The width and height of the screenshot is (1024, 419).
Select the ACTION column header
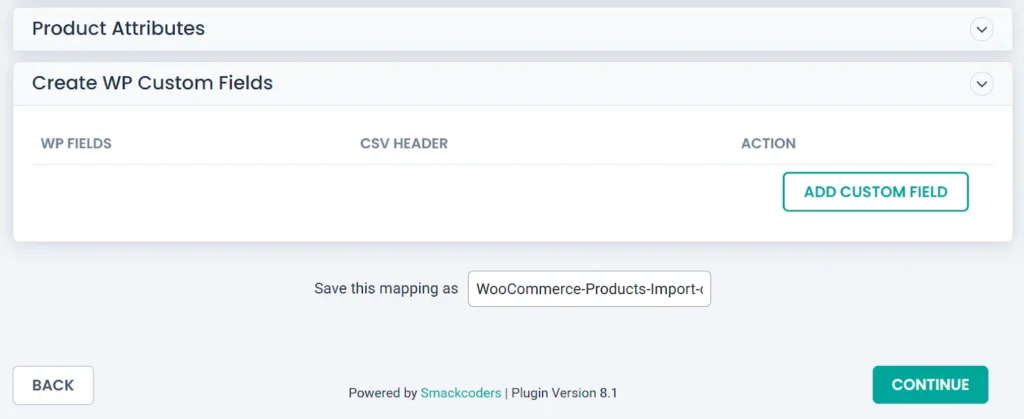768,143
